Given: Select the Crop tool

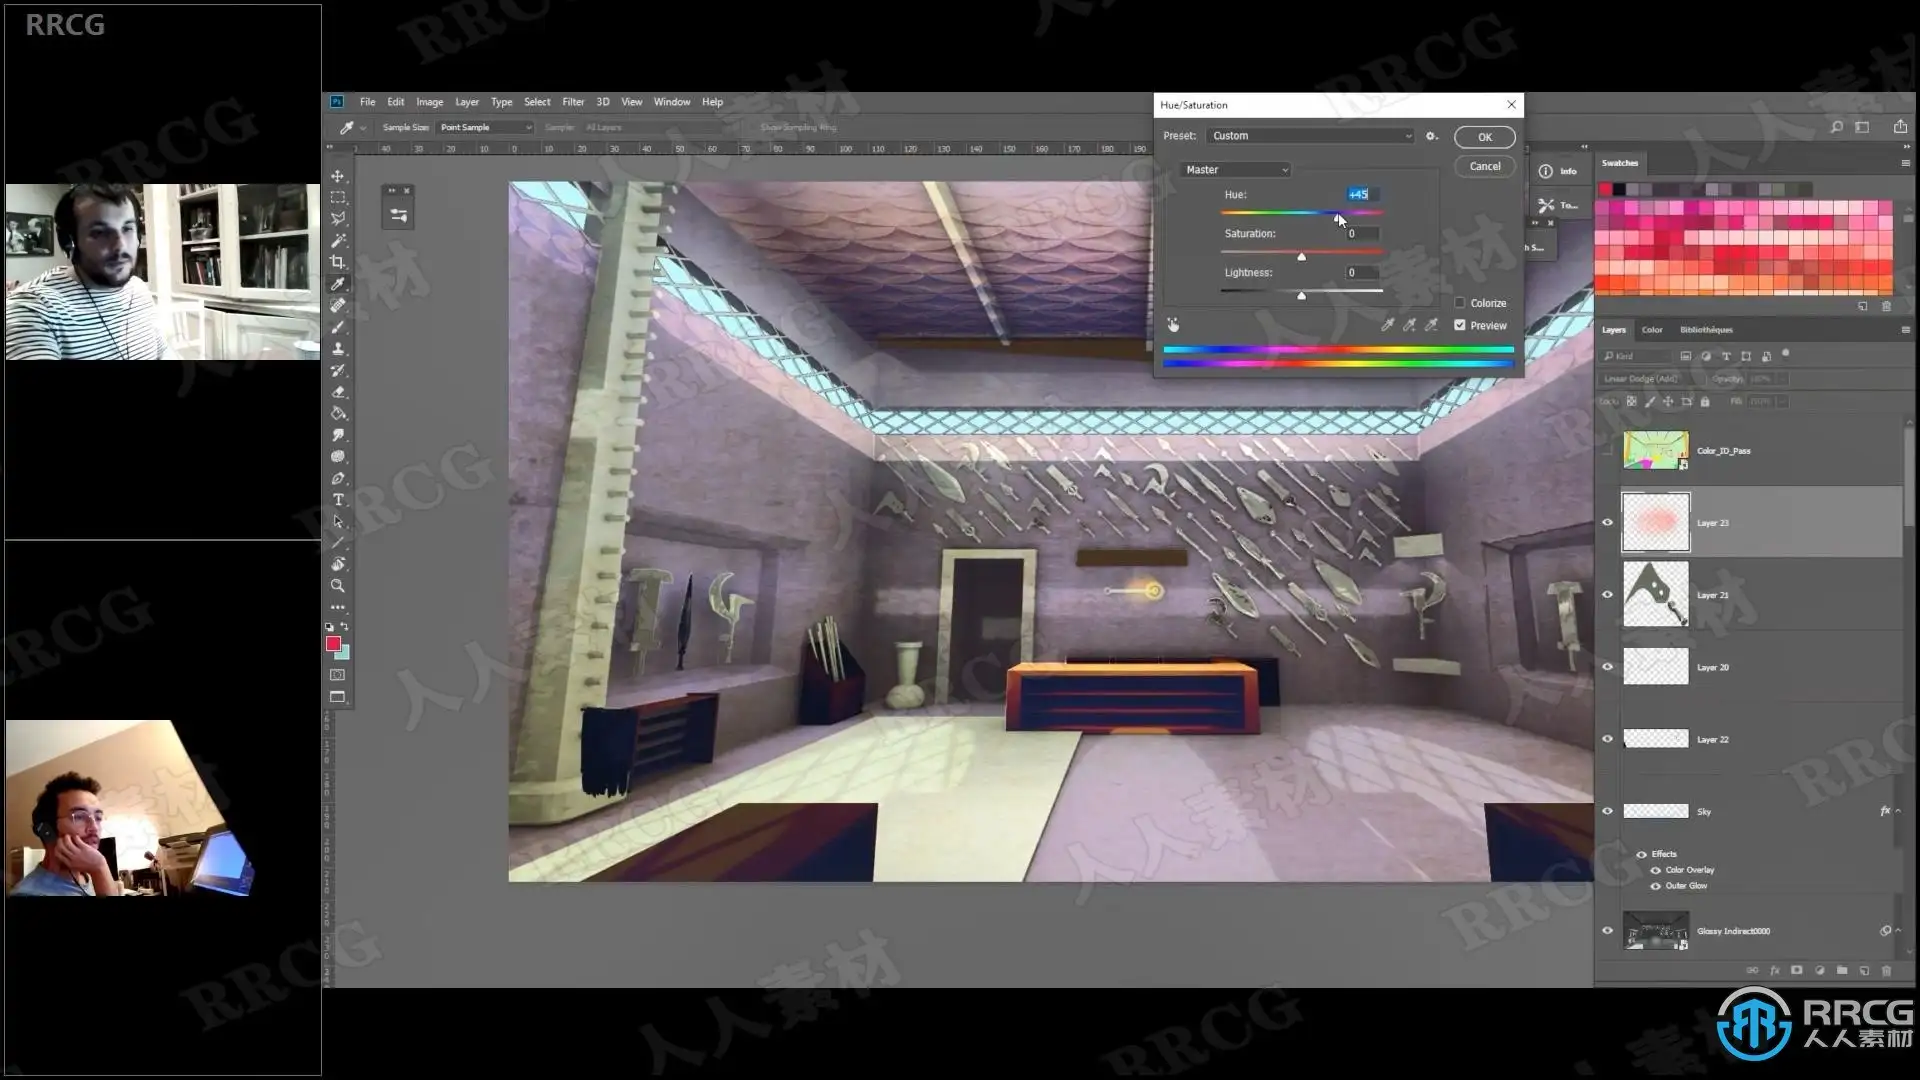Looking at the screenshot, I should point(338,262).
